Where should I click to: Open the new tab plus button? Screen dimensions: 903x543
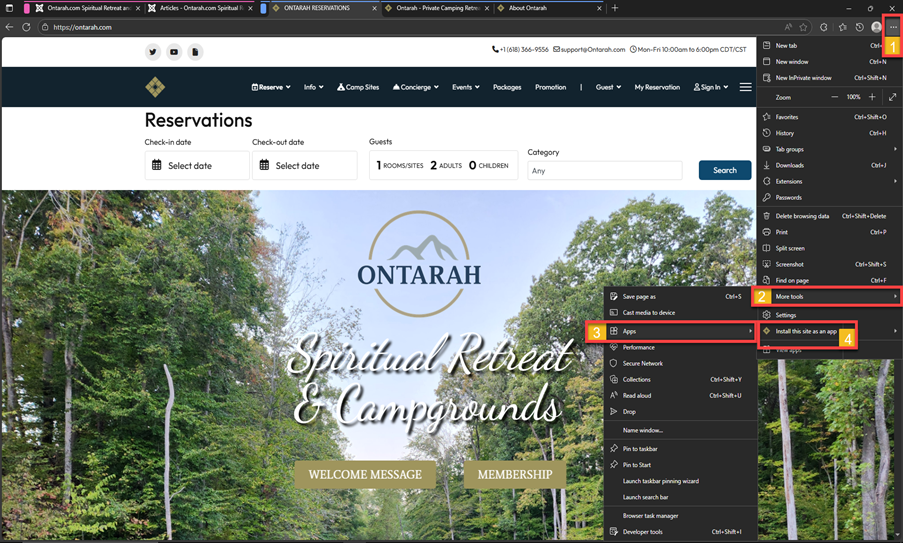[x=614, y=8]
